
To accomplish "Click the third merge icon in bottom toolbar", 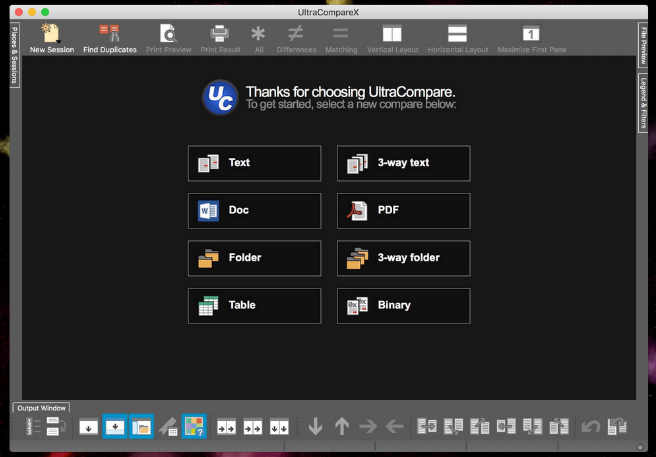I will tap(479, 426).
